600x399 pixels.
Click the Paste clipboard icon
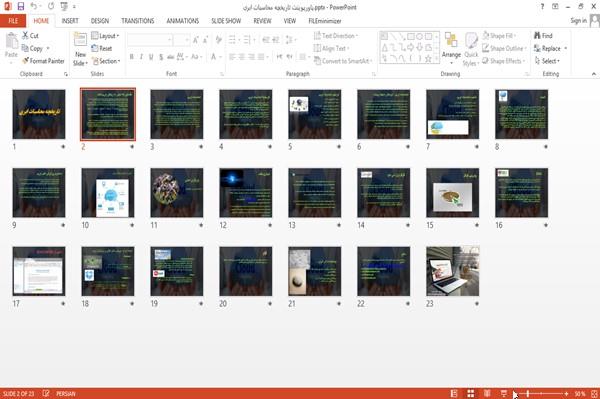click(11, 41)
